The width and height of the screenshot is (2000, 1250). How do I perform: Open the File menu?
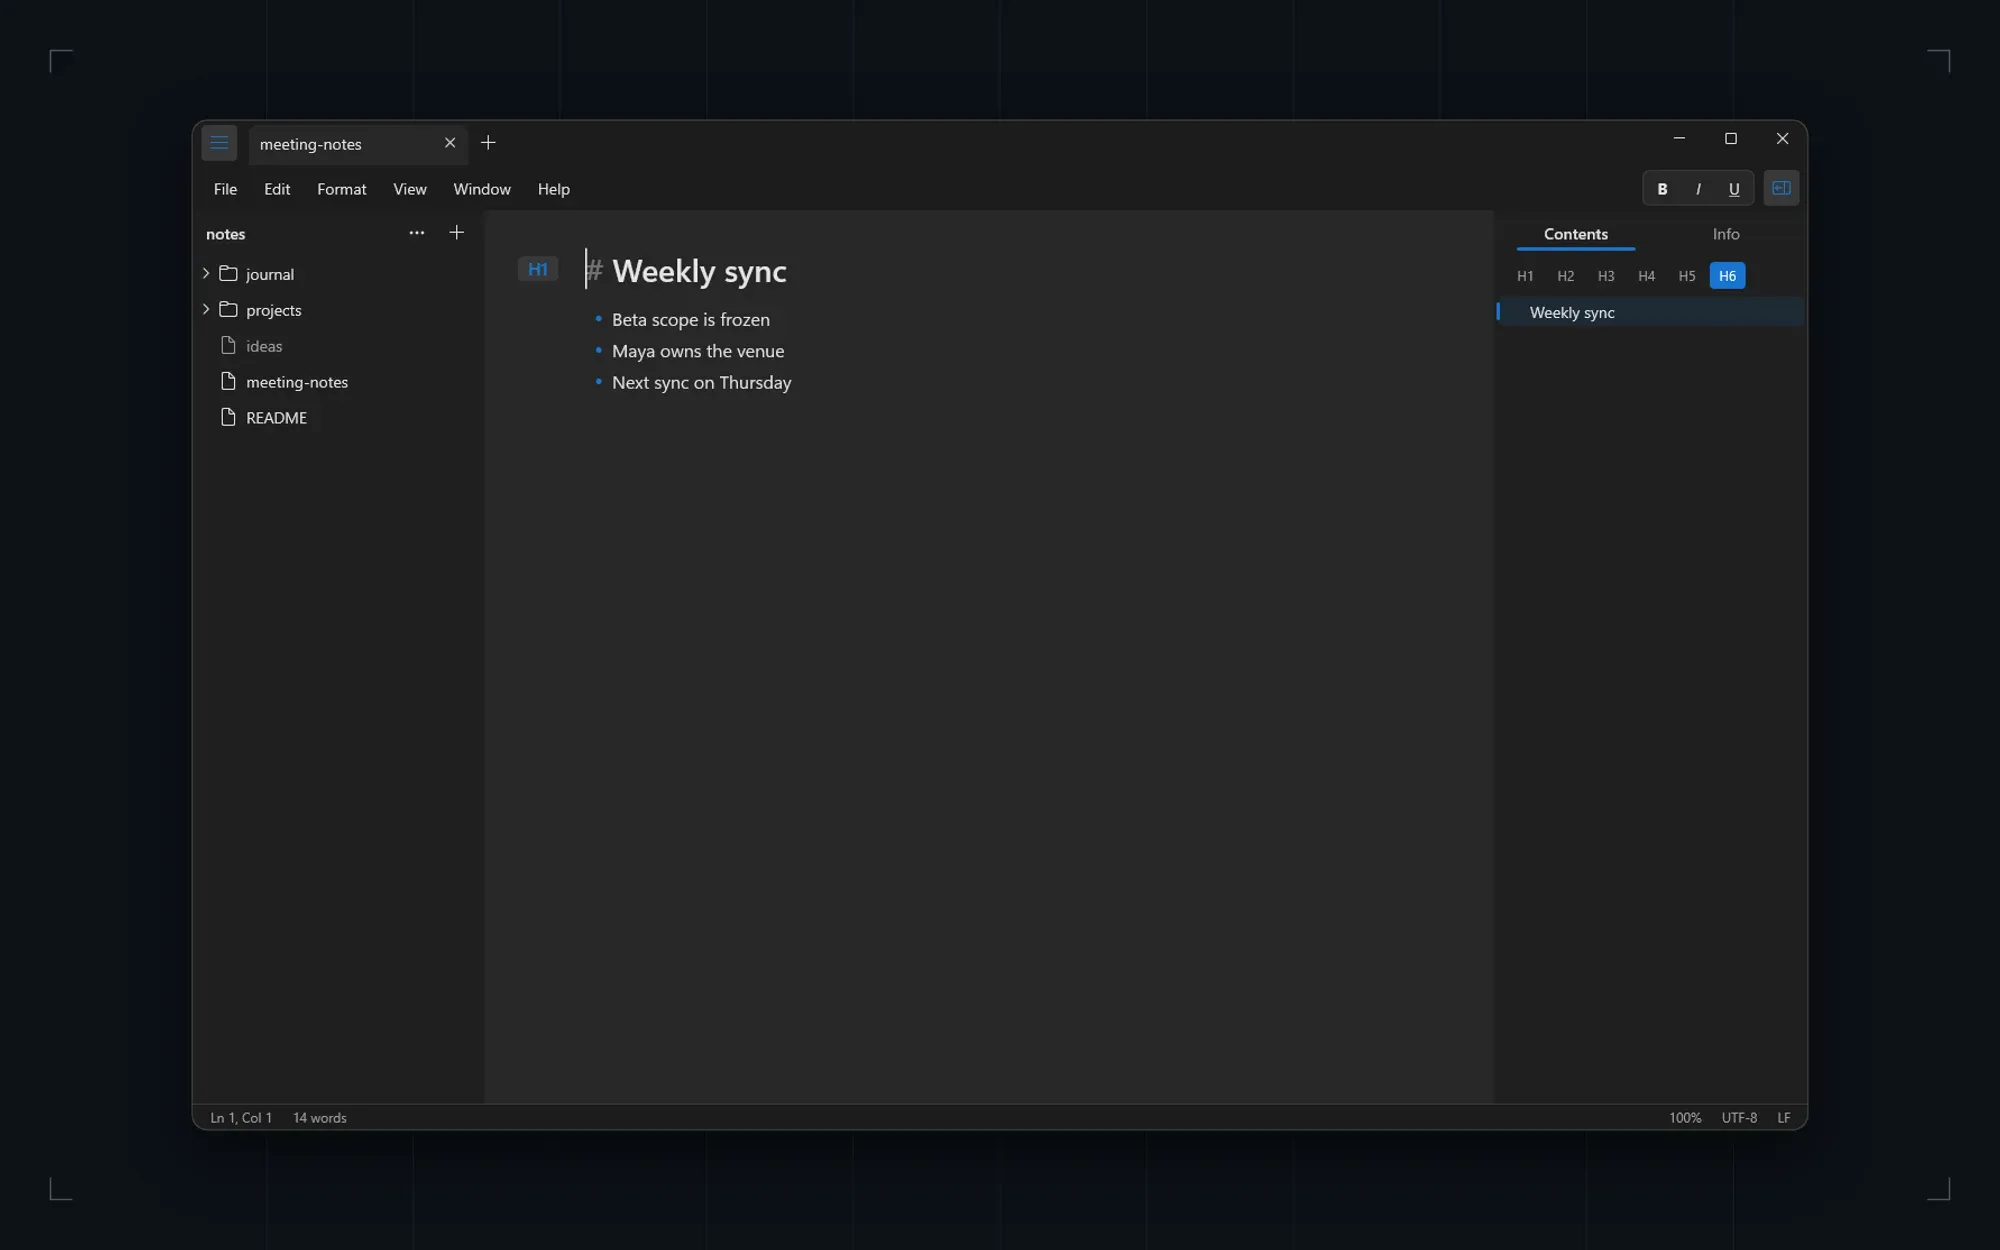225,189
